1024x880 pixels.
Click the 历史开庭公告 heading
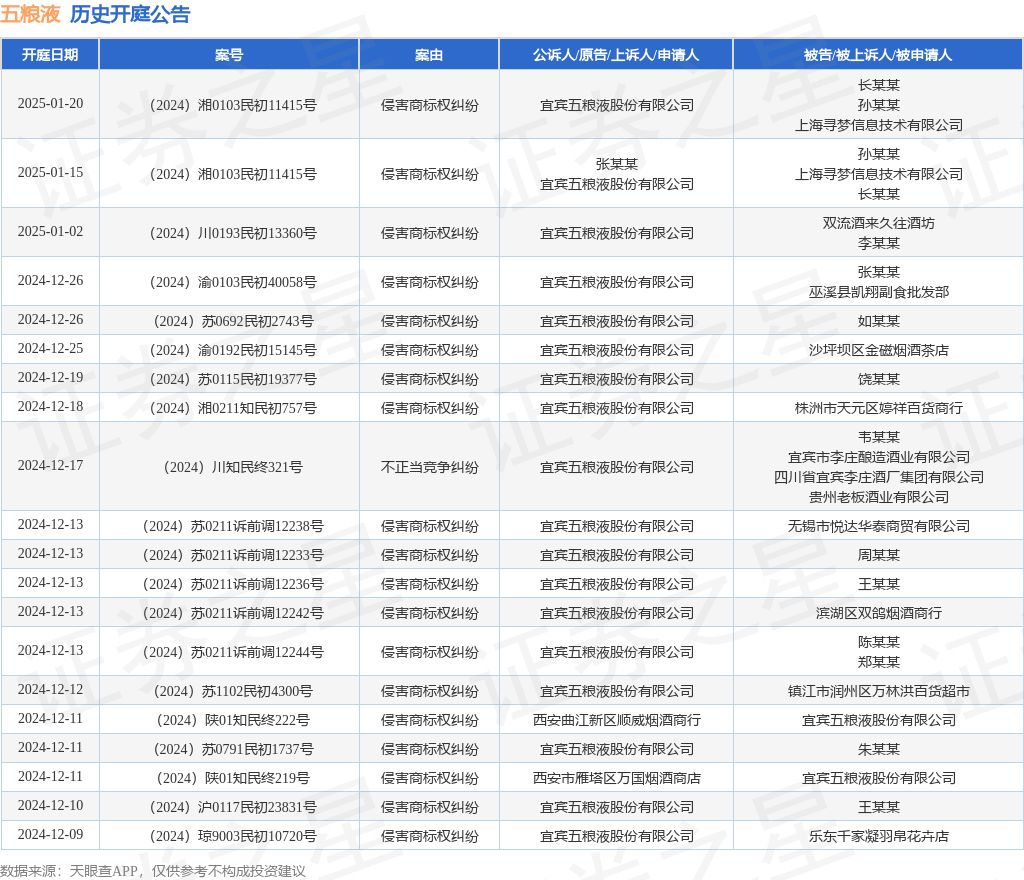click(x=130, y=14)
